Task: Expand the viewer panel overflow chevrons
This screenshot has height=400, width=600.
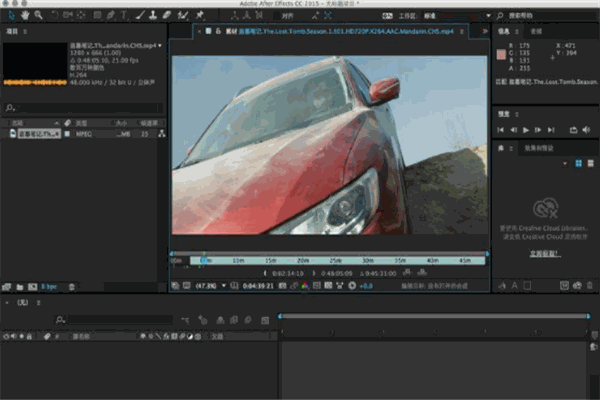Action: 485,31
